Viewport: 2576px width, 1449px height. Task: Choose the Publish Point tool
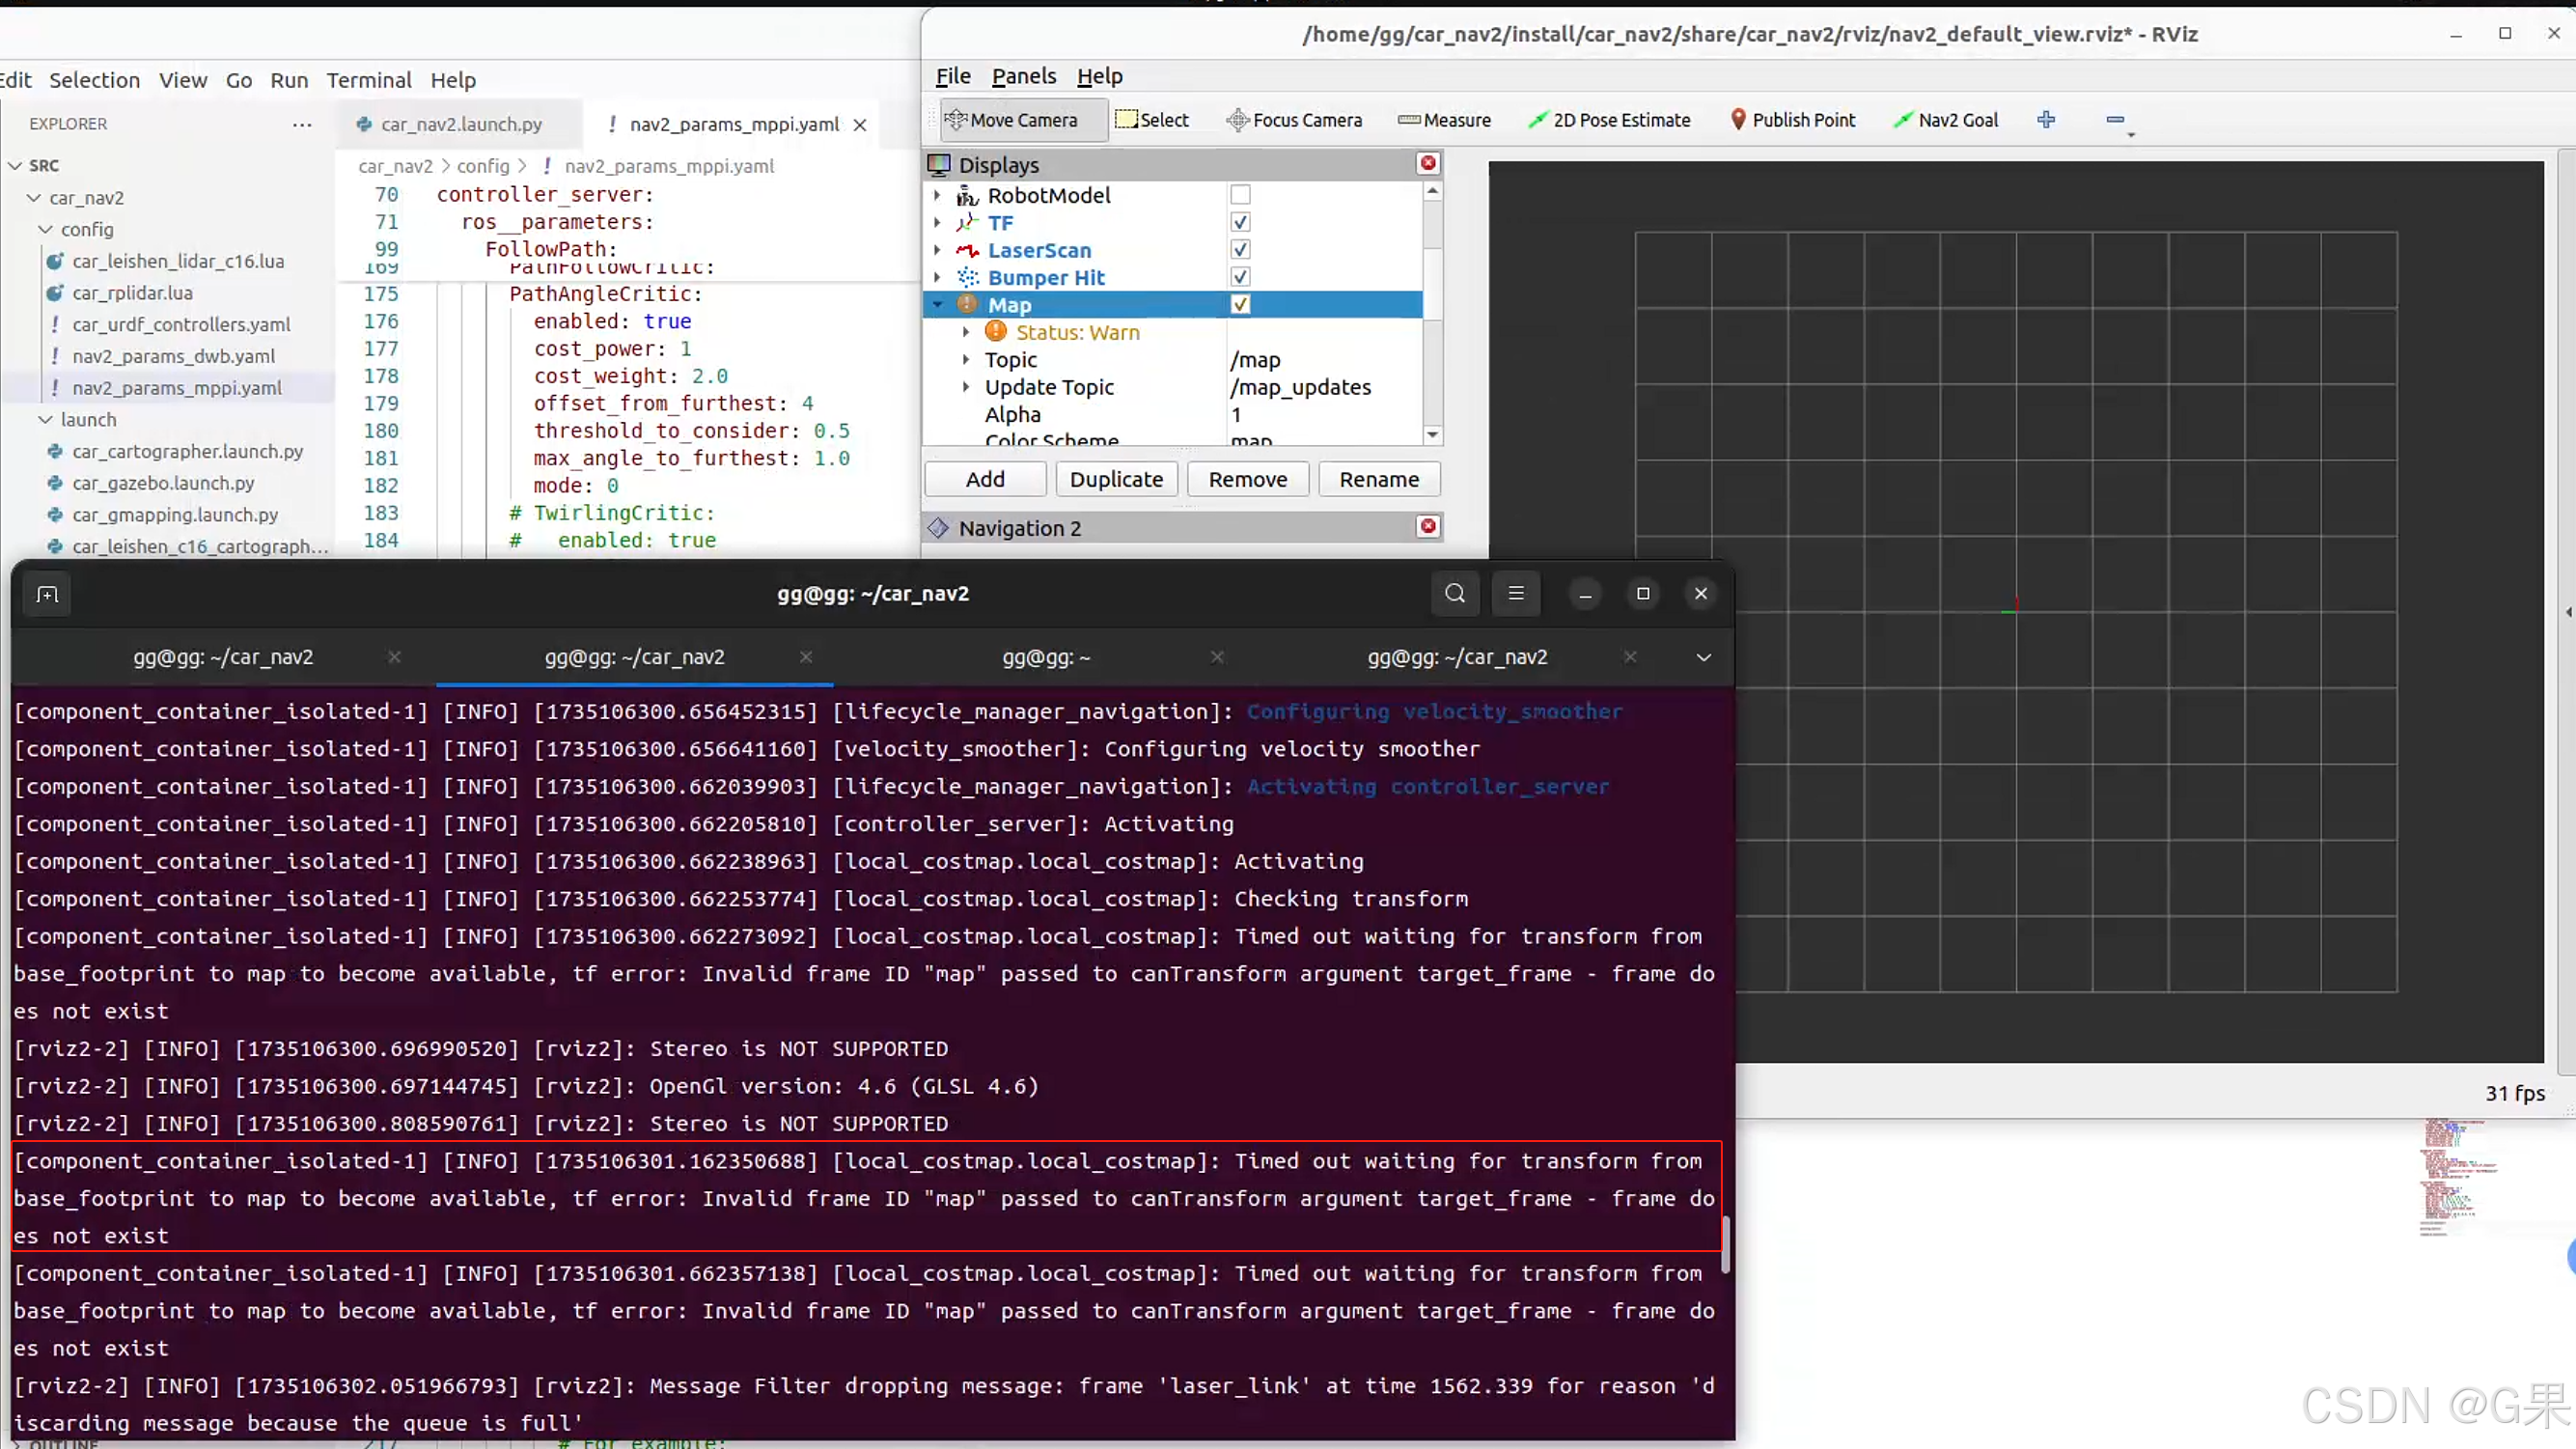[x=1792, y=120]
